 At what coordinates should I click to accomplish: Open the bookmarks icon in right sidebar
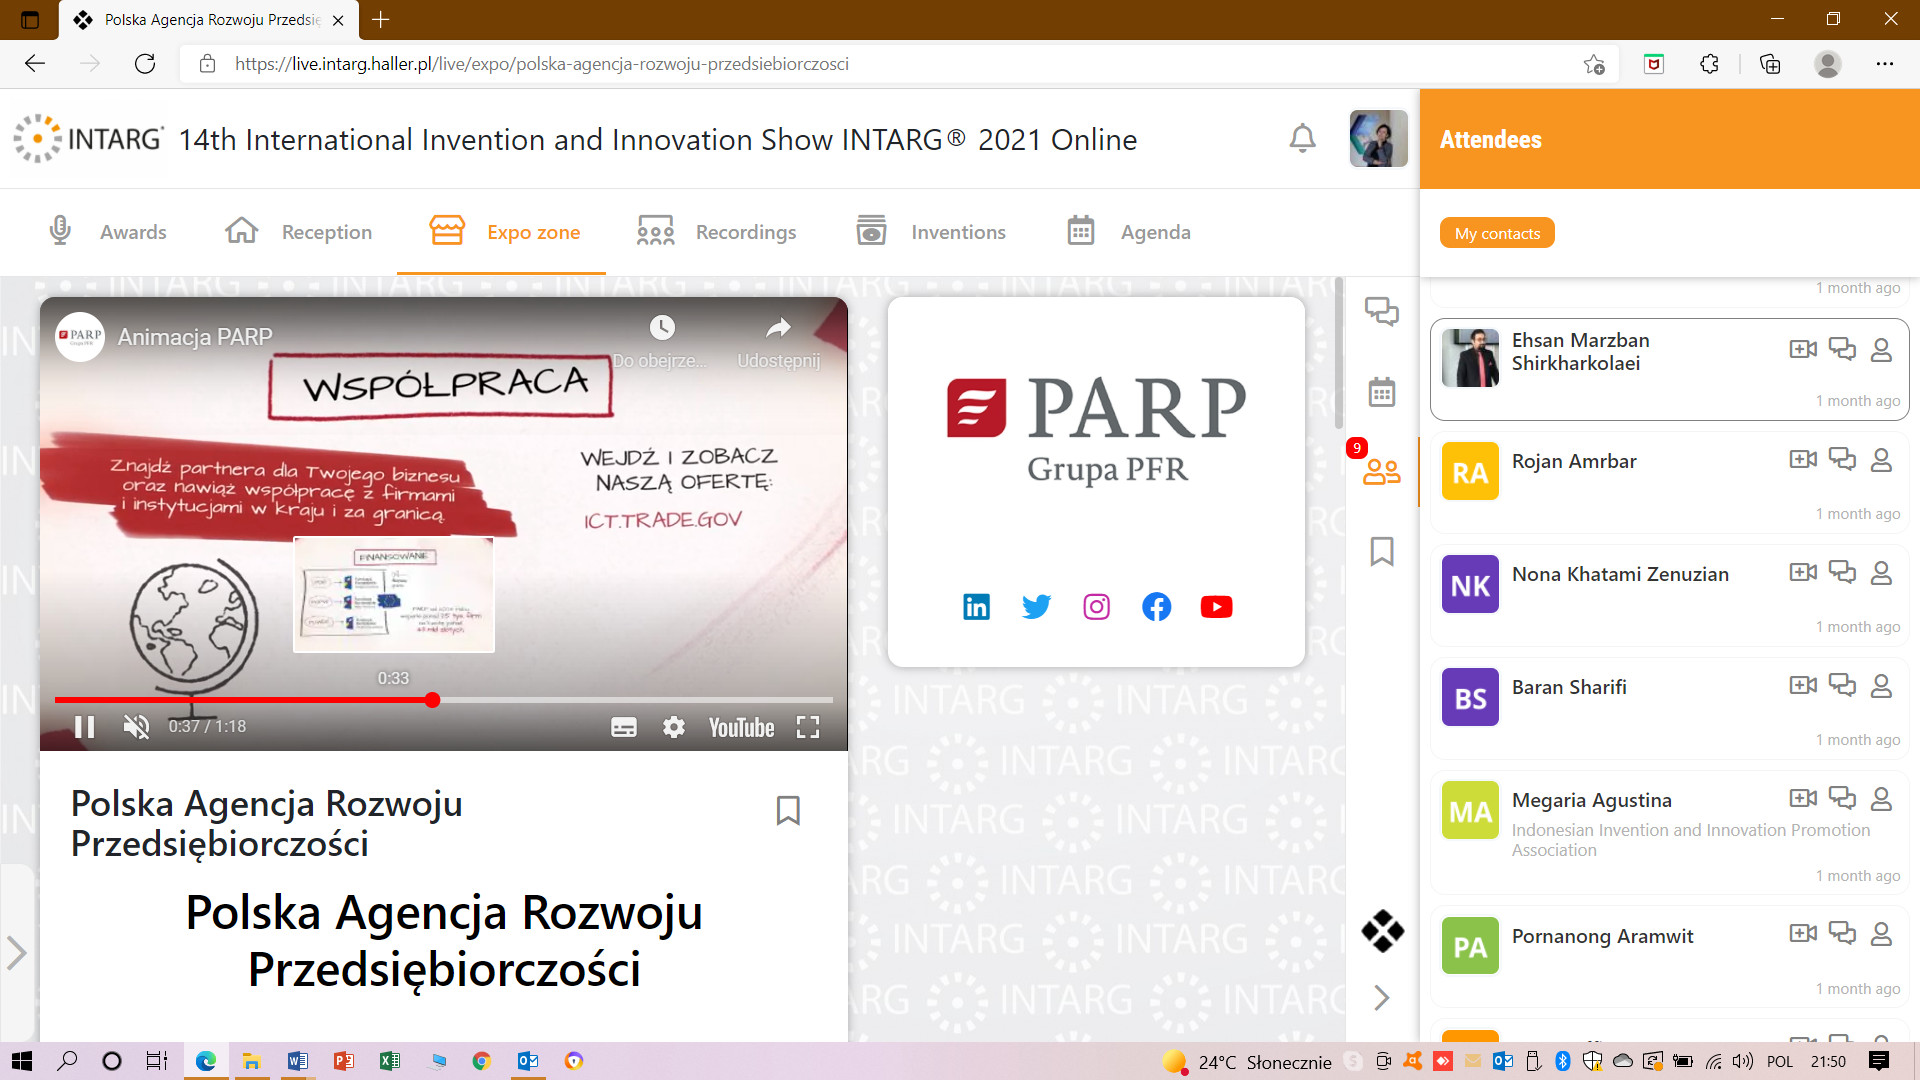1382,551
